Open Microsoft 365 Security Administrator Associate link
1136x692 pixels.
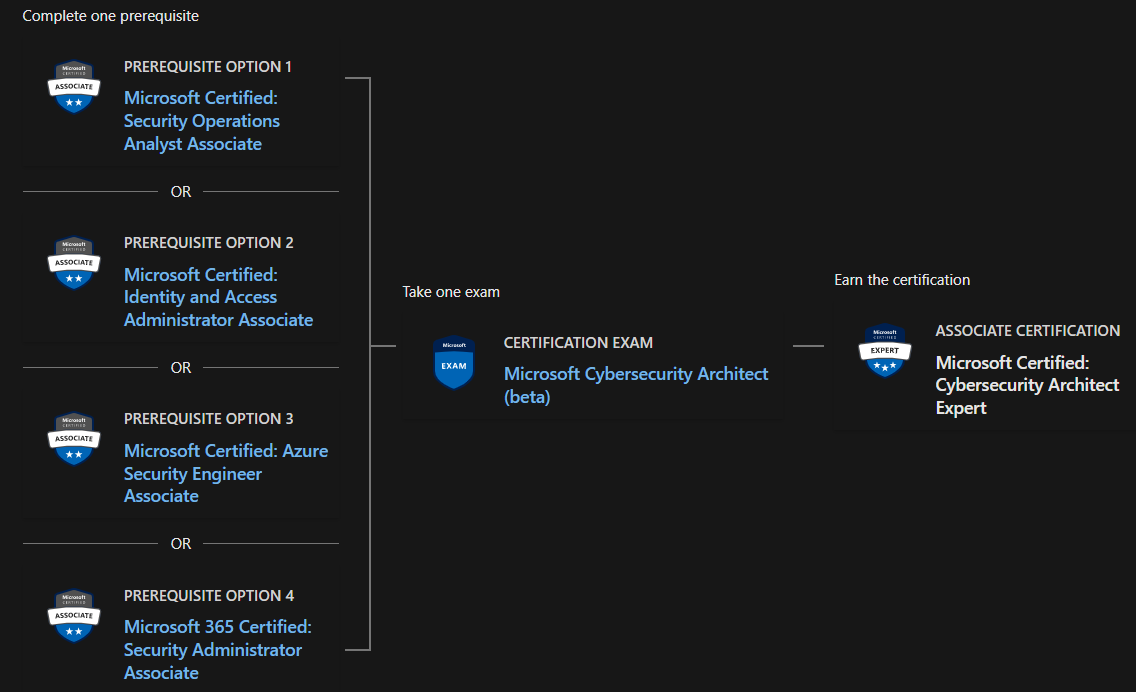(217, 650)
